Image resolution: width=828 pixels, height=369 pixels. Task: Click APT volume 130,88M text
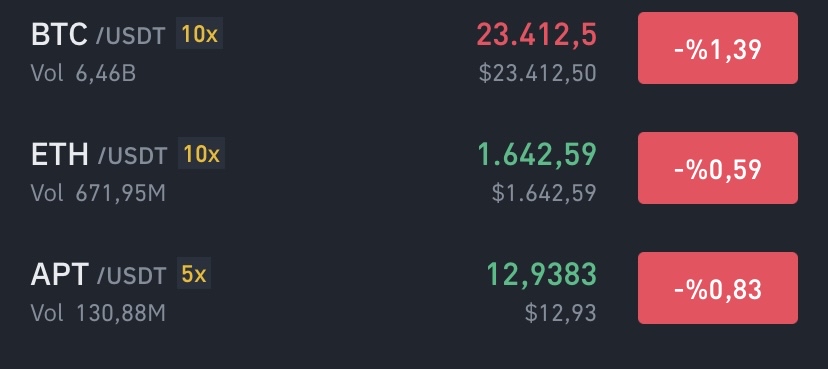[98, 313]
